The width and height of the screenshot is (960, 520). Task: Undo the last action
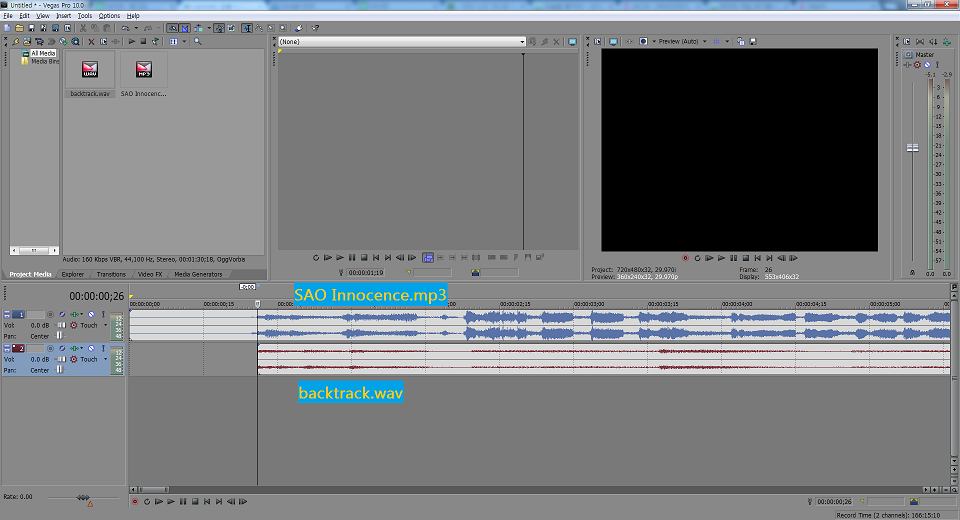tap(125, 28)
